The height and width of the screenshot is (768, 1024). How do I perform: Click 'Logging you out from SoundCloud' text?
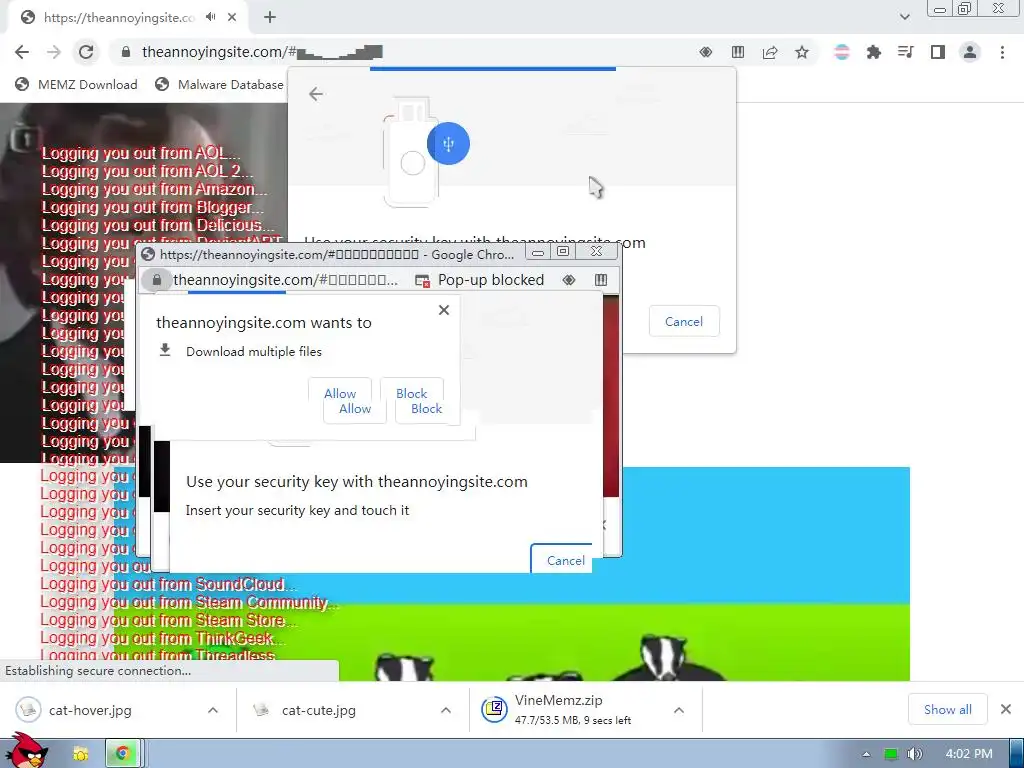point(168,584)
